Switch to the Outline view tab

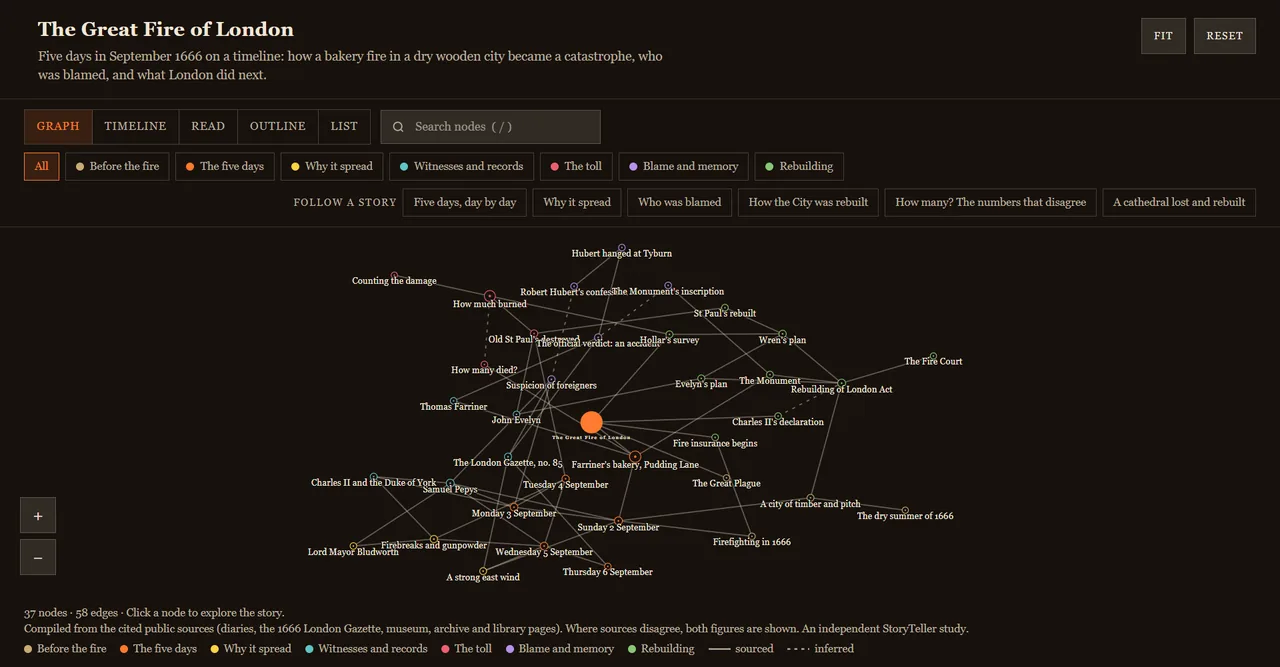click(277, 127)
